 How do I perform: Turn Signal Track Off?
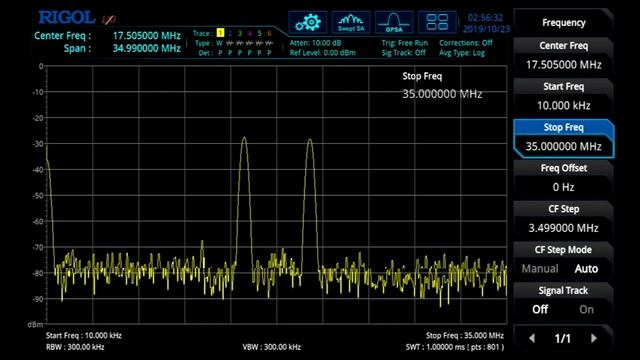(540, 309)
